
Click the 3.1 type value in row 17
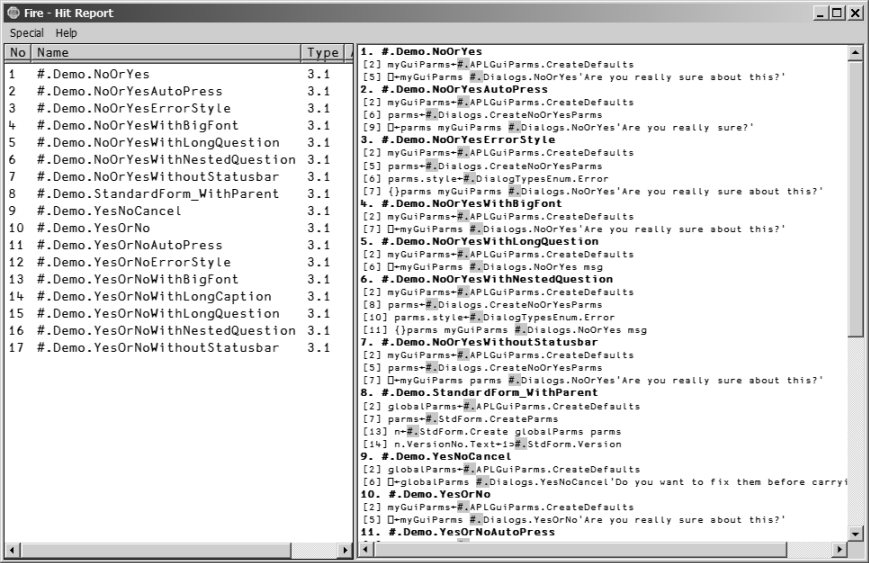coord(319,348)
